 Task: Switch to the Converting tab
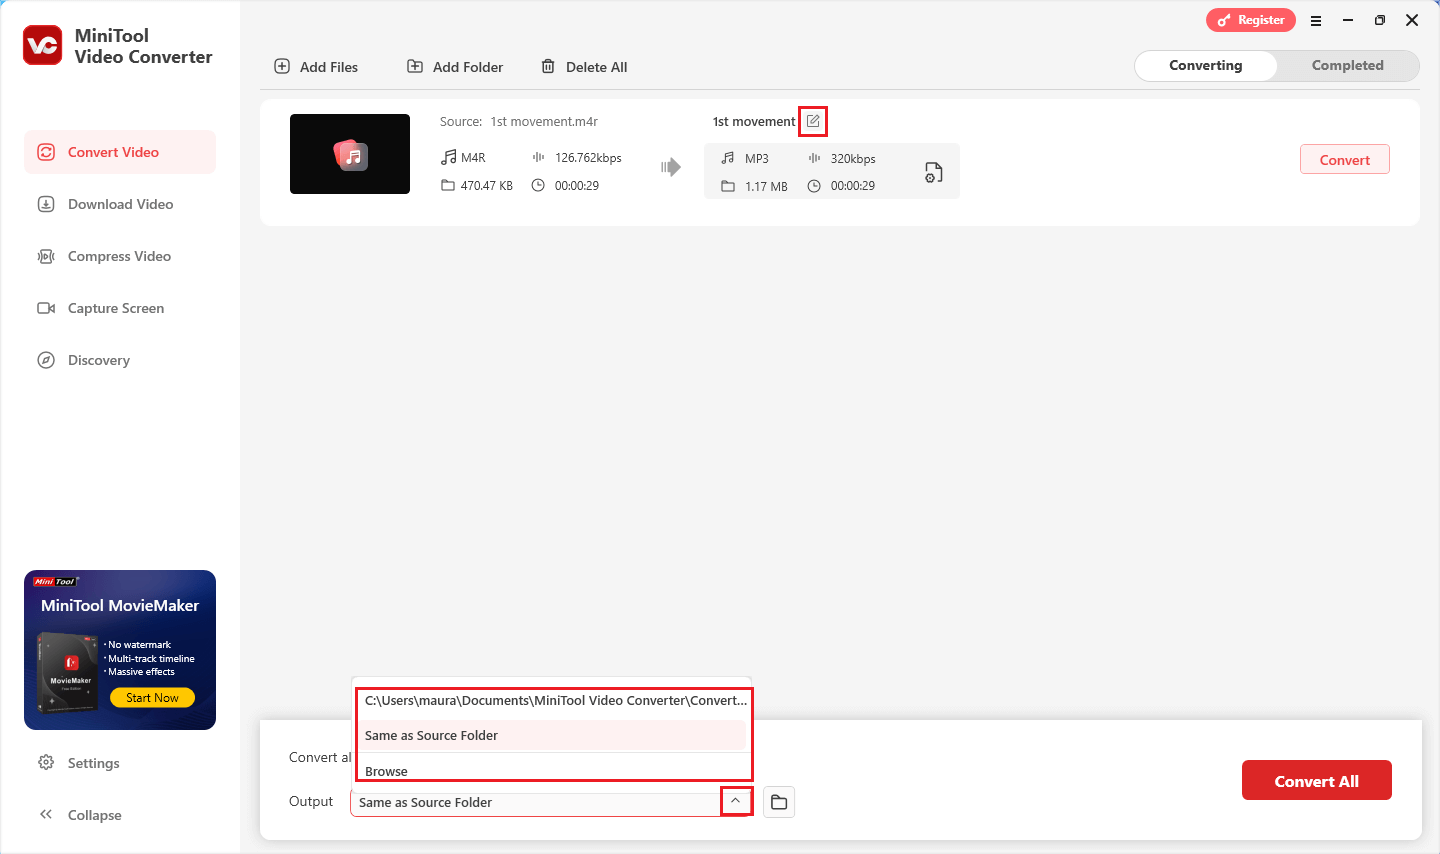click(1206, 65)
